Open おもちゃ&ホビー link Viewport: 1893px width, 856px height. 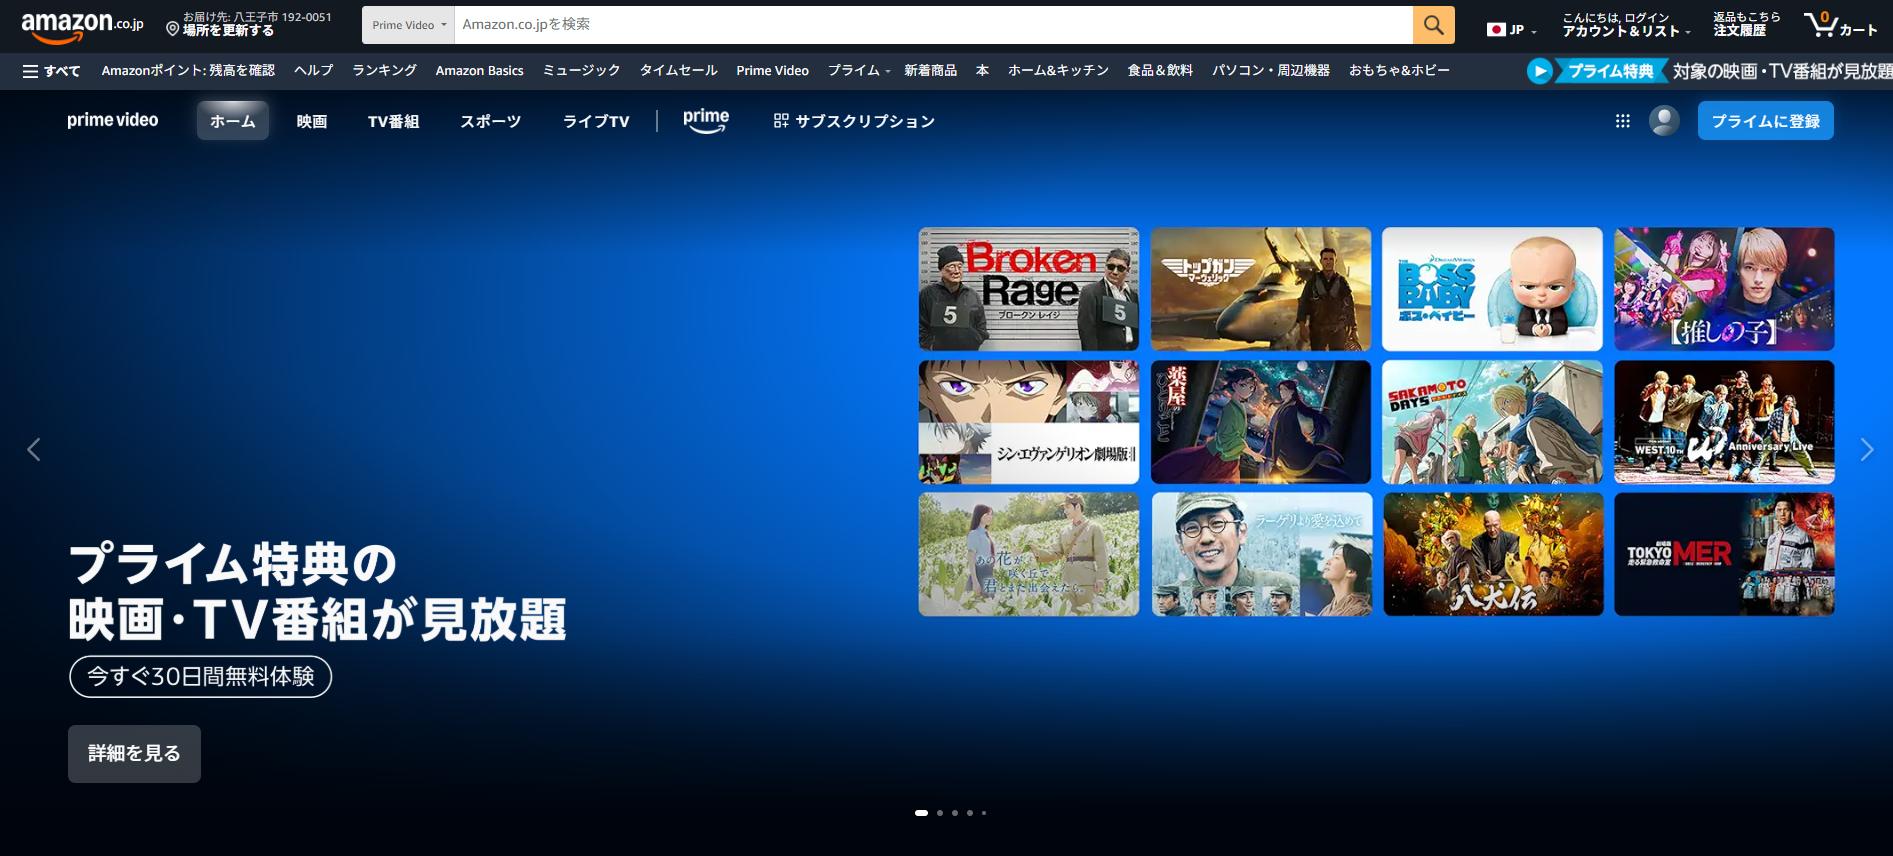click(x=1399, y=71)
